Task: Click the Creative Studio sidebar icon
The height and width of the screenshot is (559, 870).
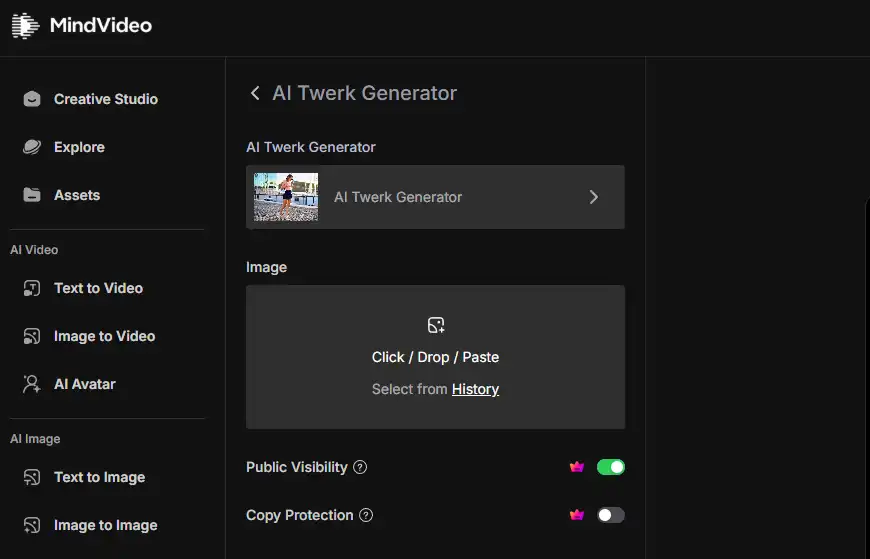Action: tap(32, 99)
